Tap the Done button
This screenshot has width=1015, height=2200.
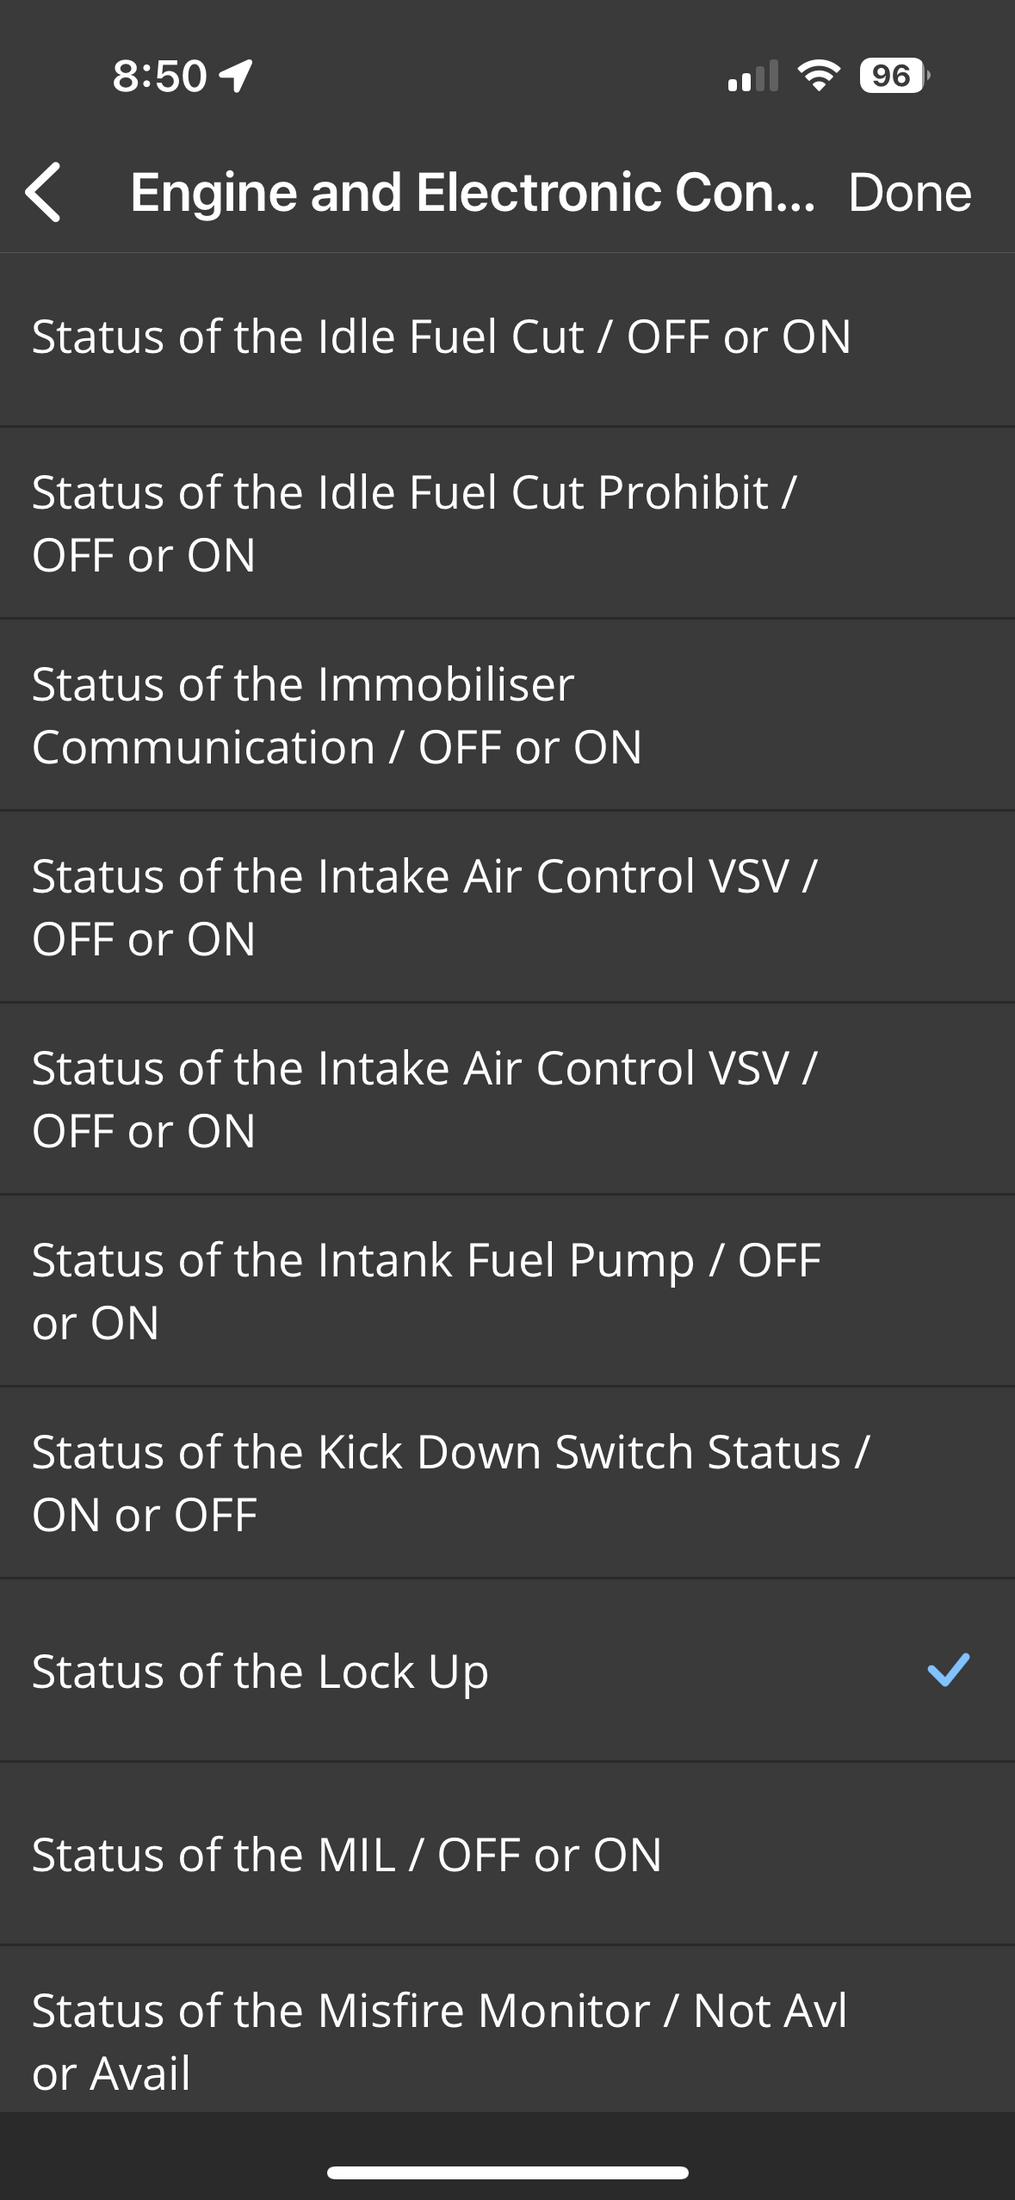pyautogui.click(x=909, y=192)
